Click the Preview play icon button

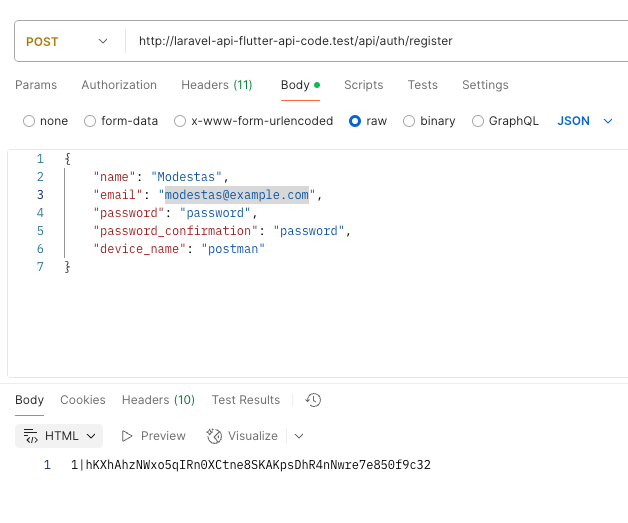click(x=127, y=436)
